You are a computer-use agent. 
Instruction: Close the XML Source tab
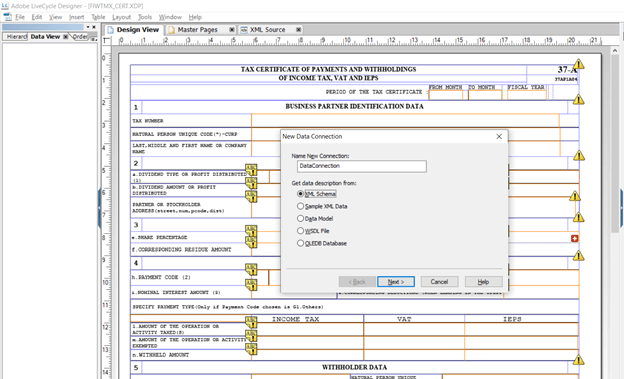tap(298, 29)
